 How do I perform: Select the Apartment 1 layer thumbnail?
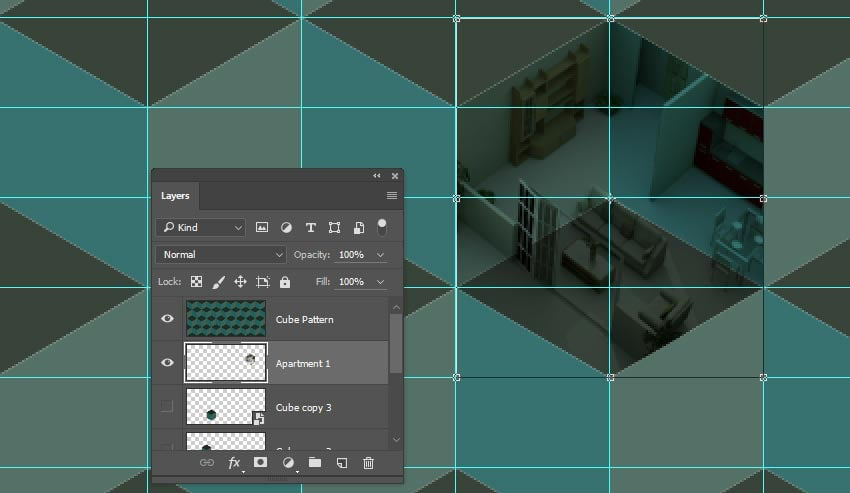(x=226, y=362)
